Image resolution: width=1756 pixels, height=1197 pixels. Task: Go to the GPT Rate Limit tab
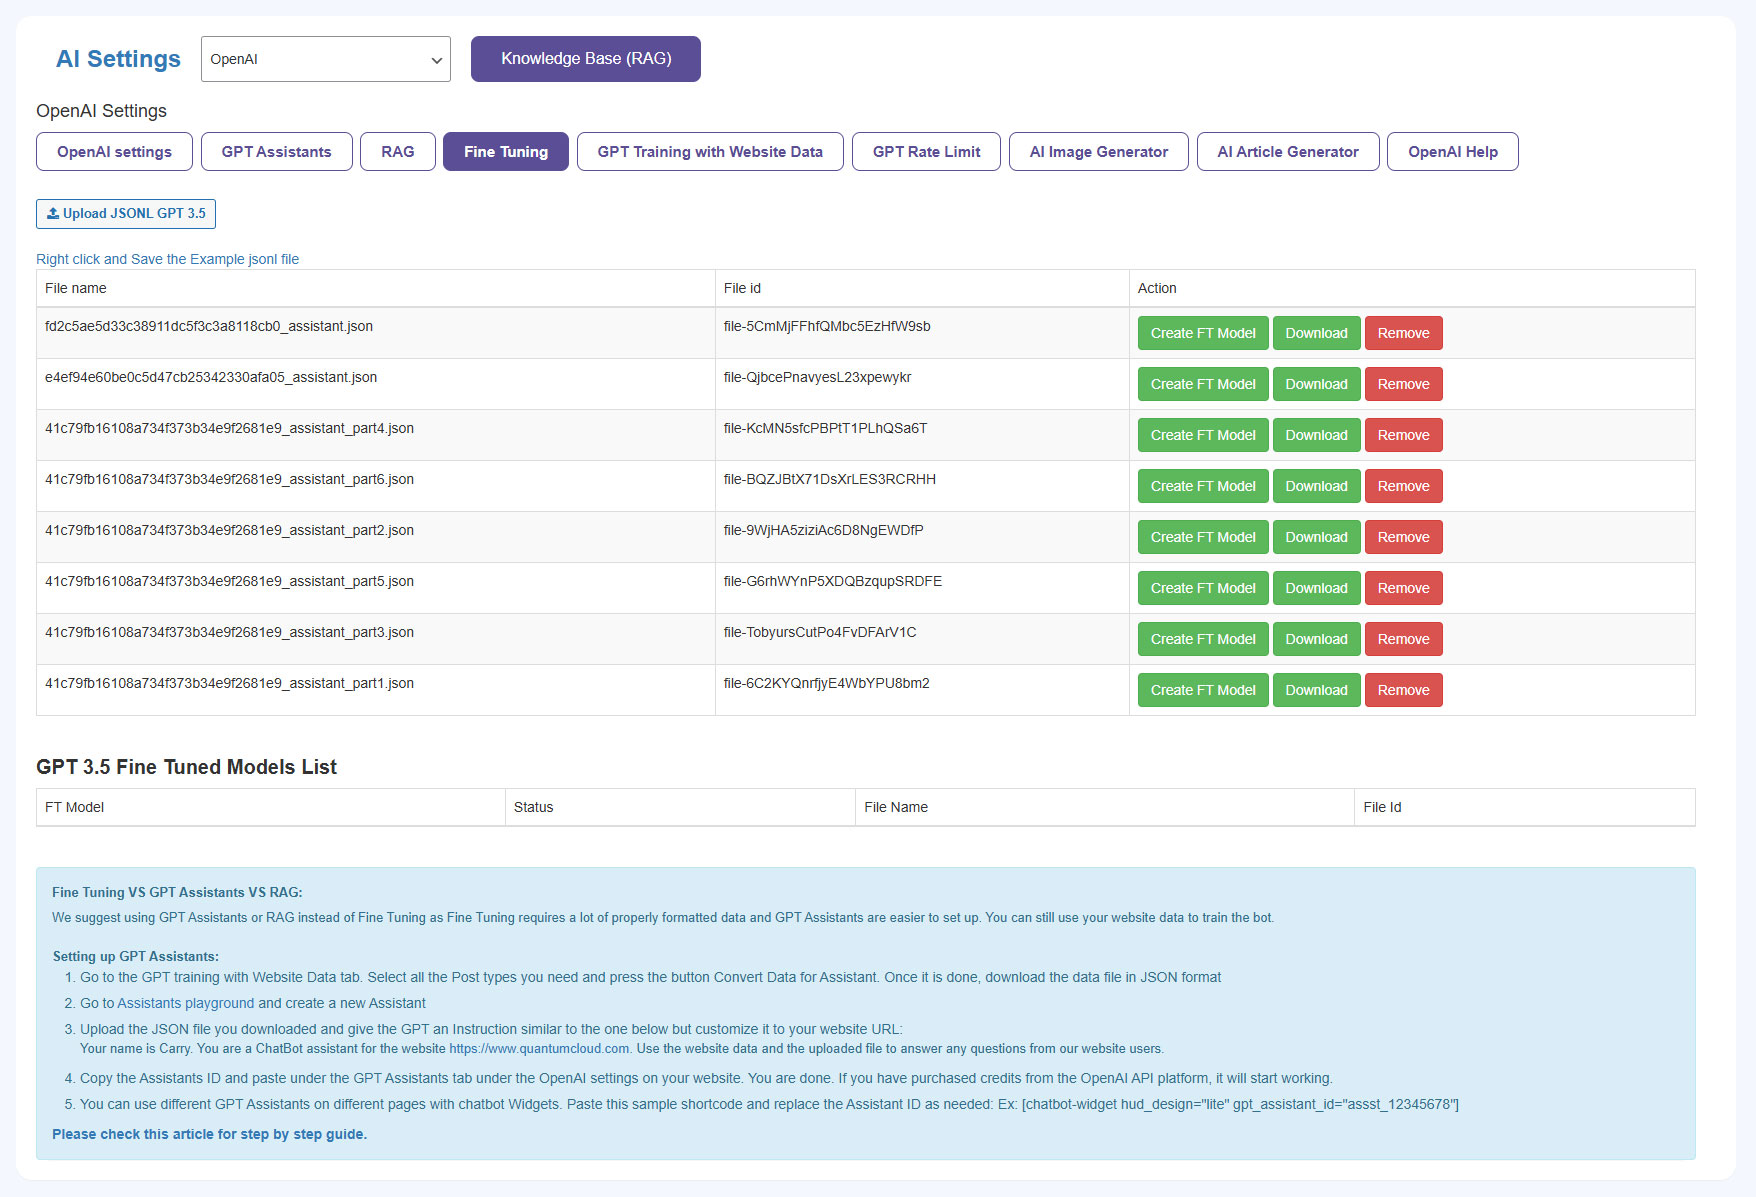coord(925,152)
